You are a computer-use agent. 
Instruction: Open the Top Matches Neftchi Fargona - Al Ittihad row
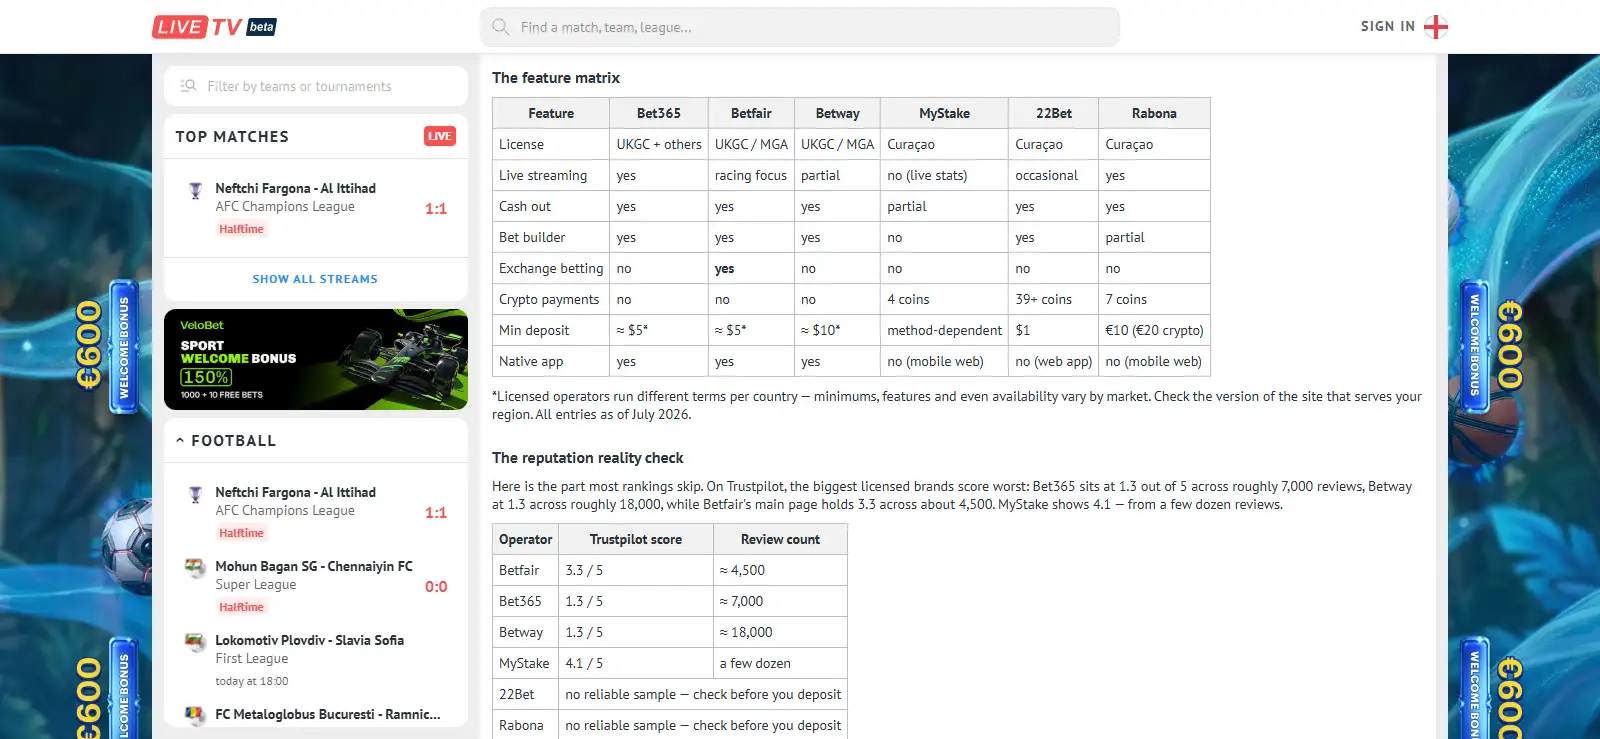point(316,208)
